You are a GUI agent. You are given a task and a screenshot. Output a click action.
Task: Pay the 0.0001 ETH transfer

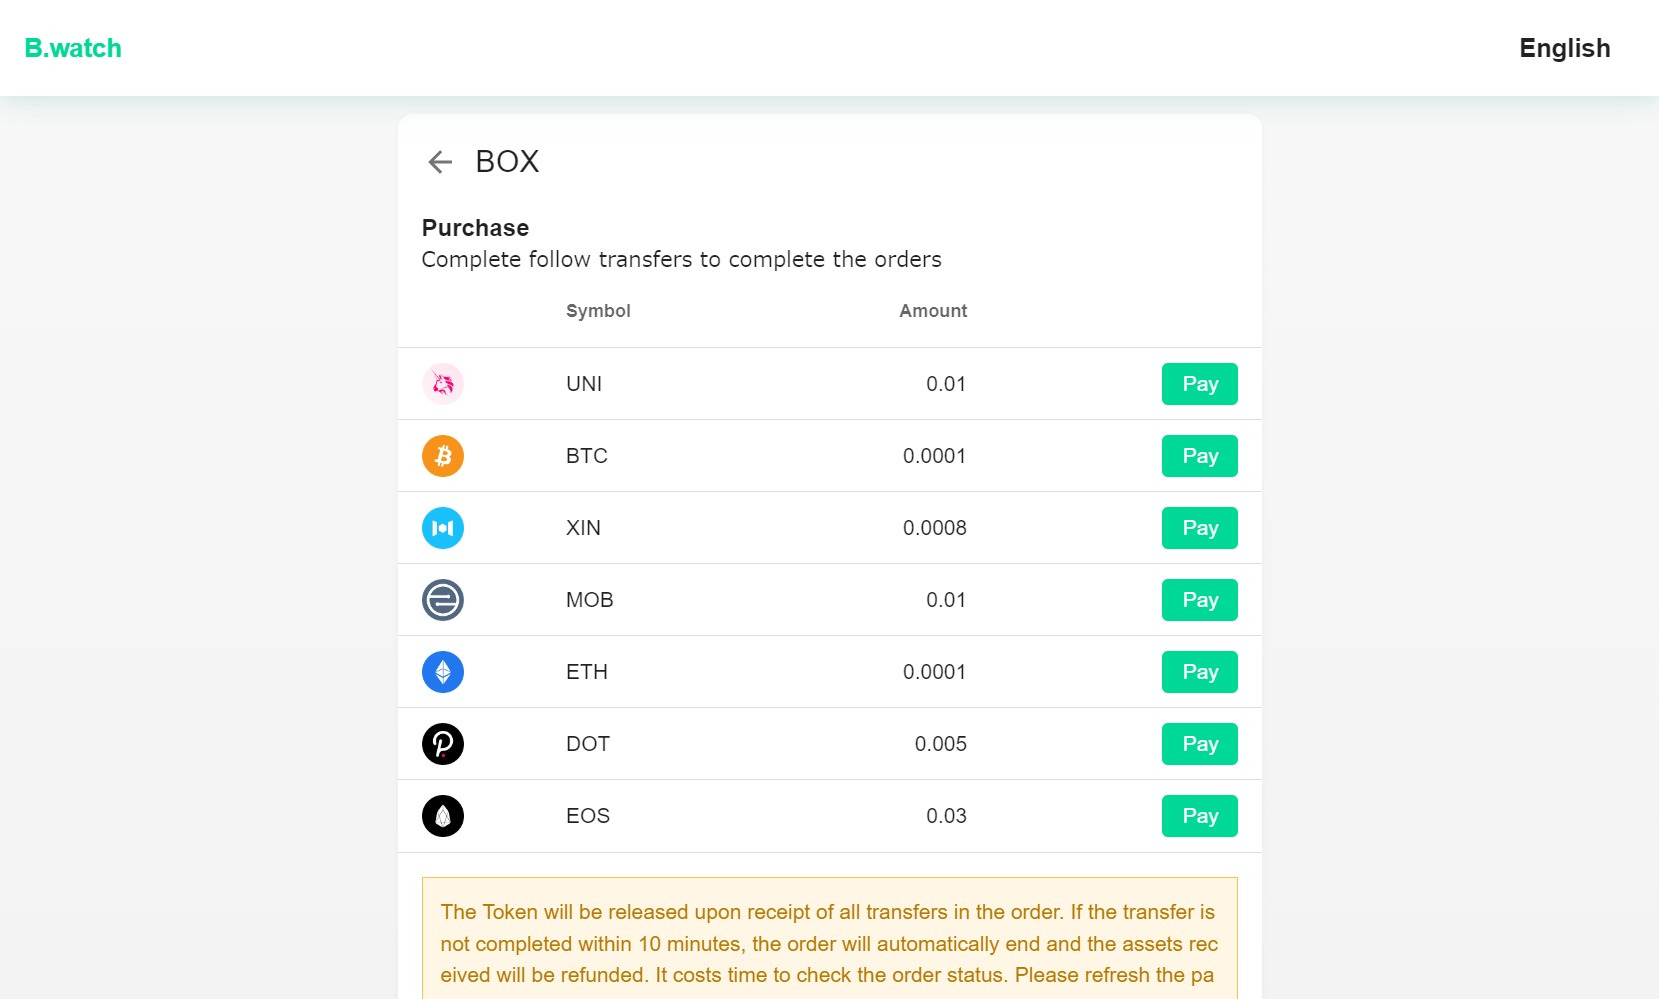(1200, 672)
